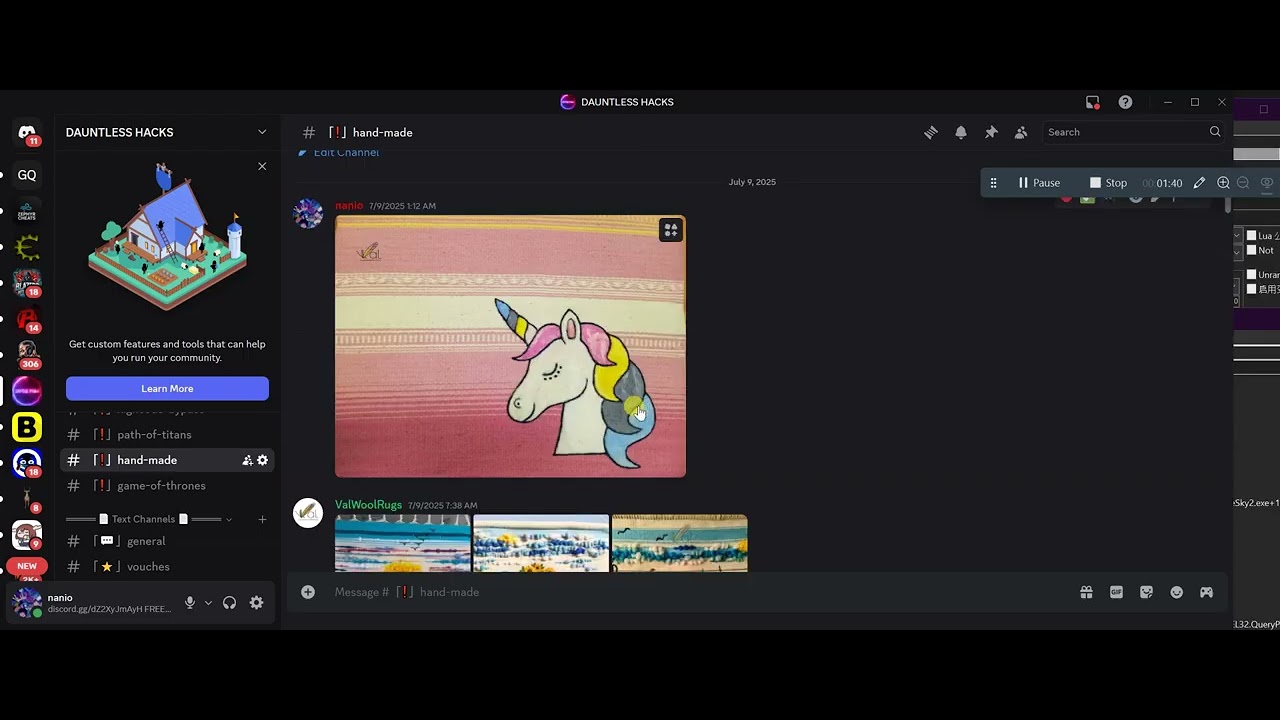Click the search magnifier icon
Viewport: 1280px width, 720px height.
coord(1215,132)
